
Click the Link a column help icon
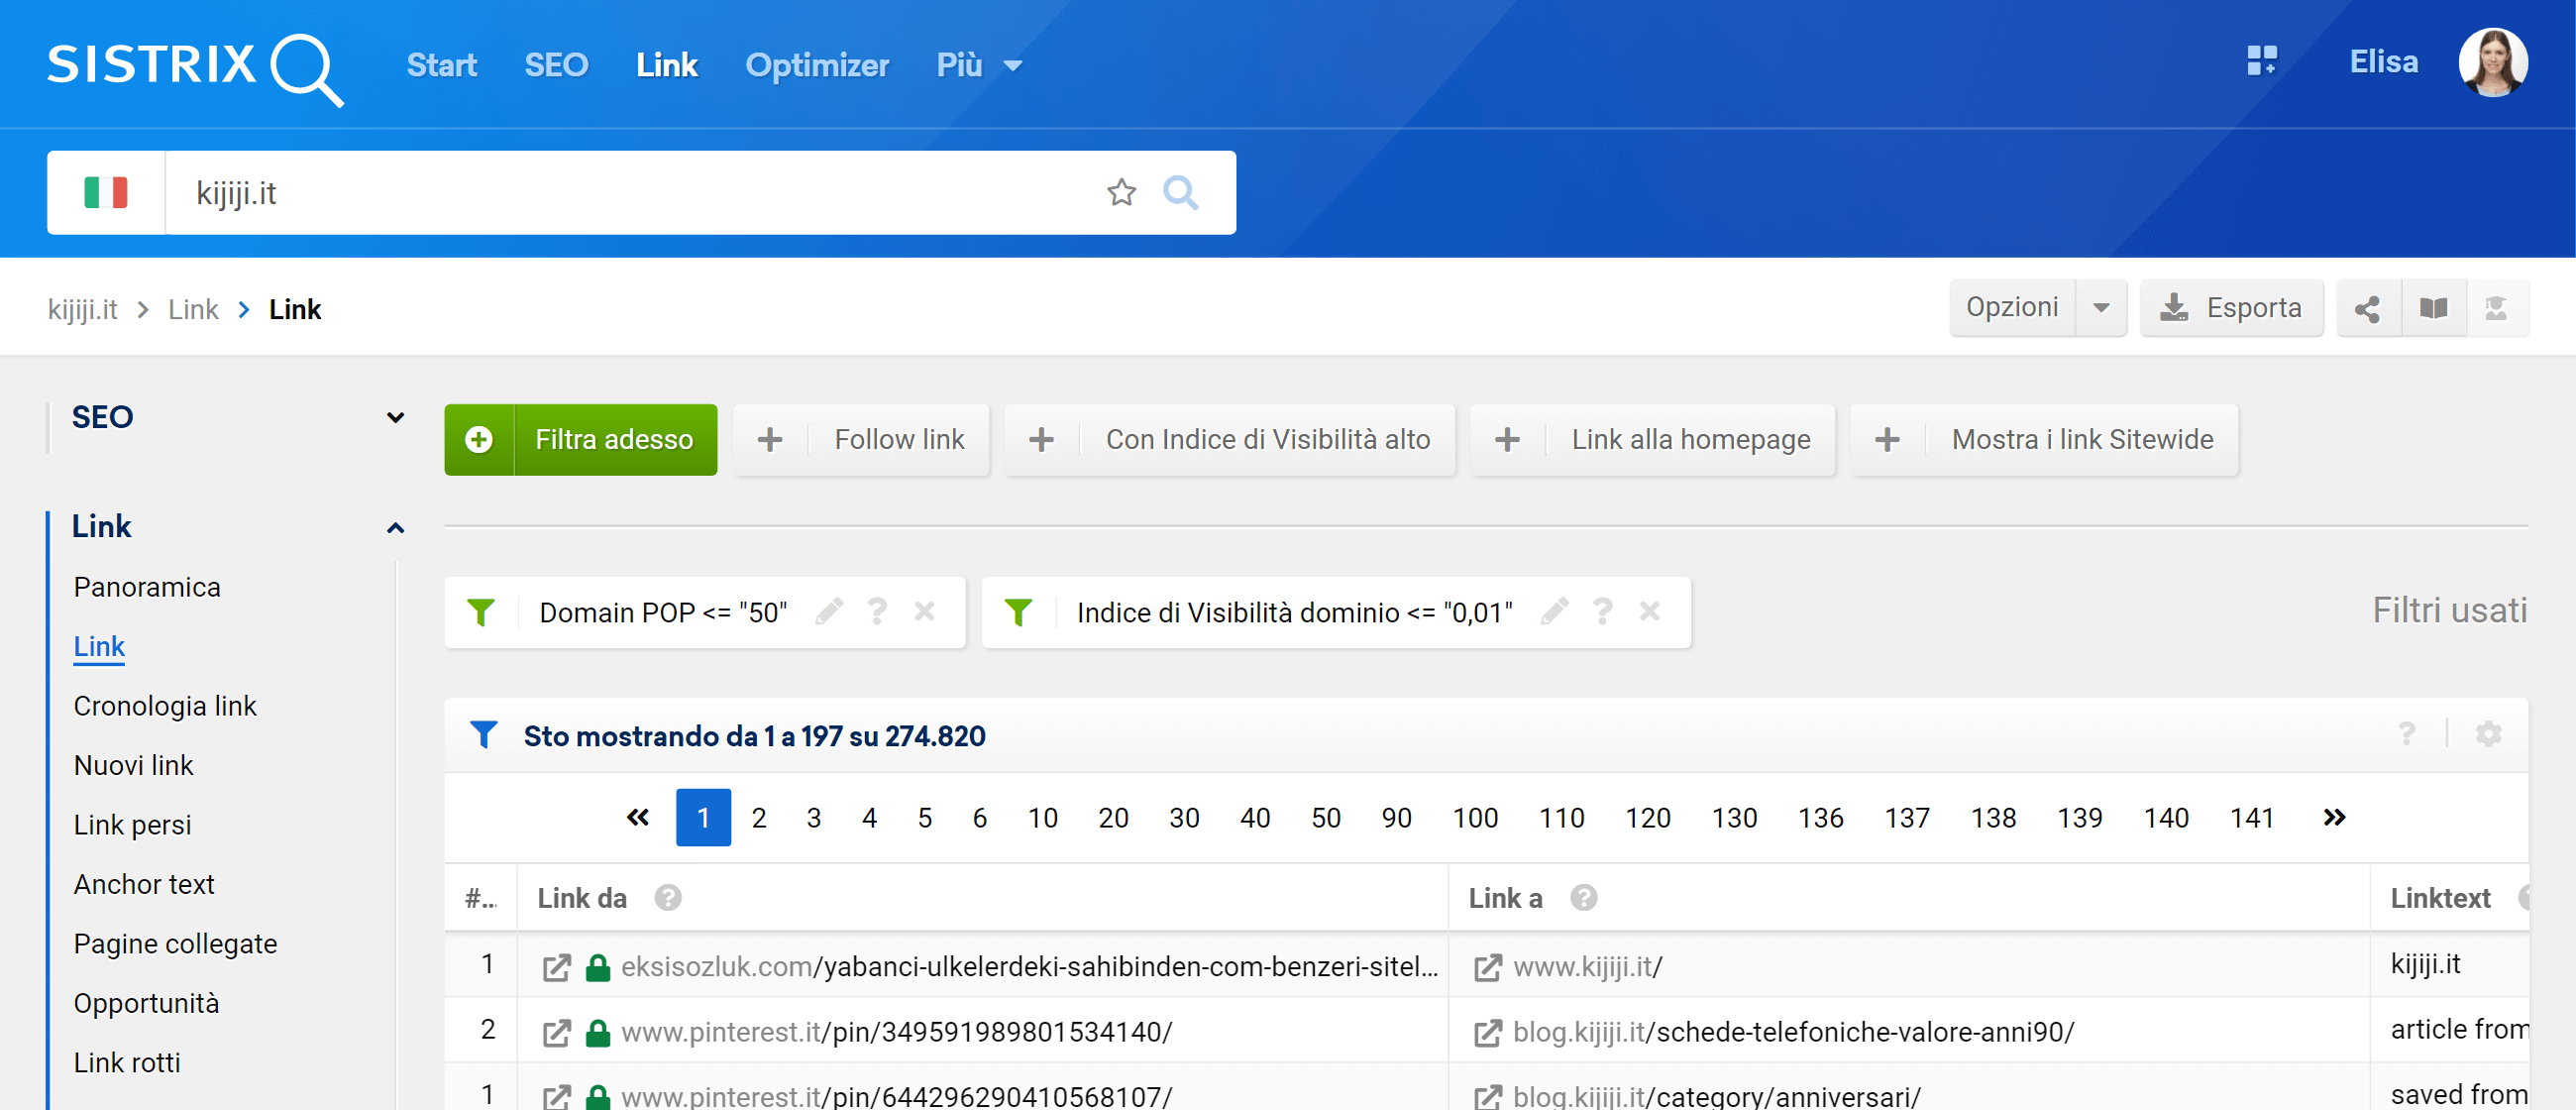pos(1583,898)
